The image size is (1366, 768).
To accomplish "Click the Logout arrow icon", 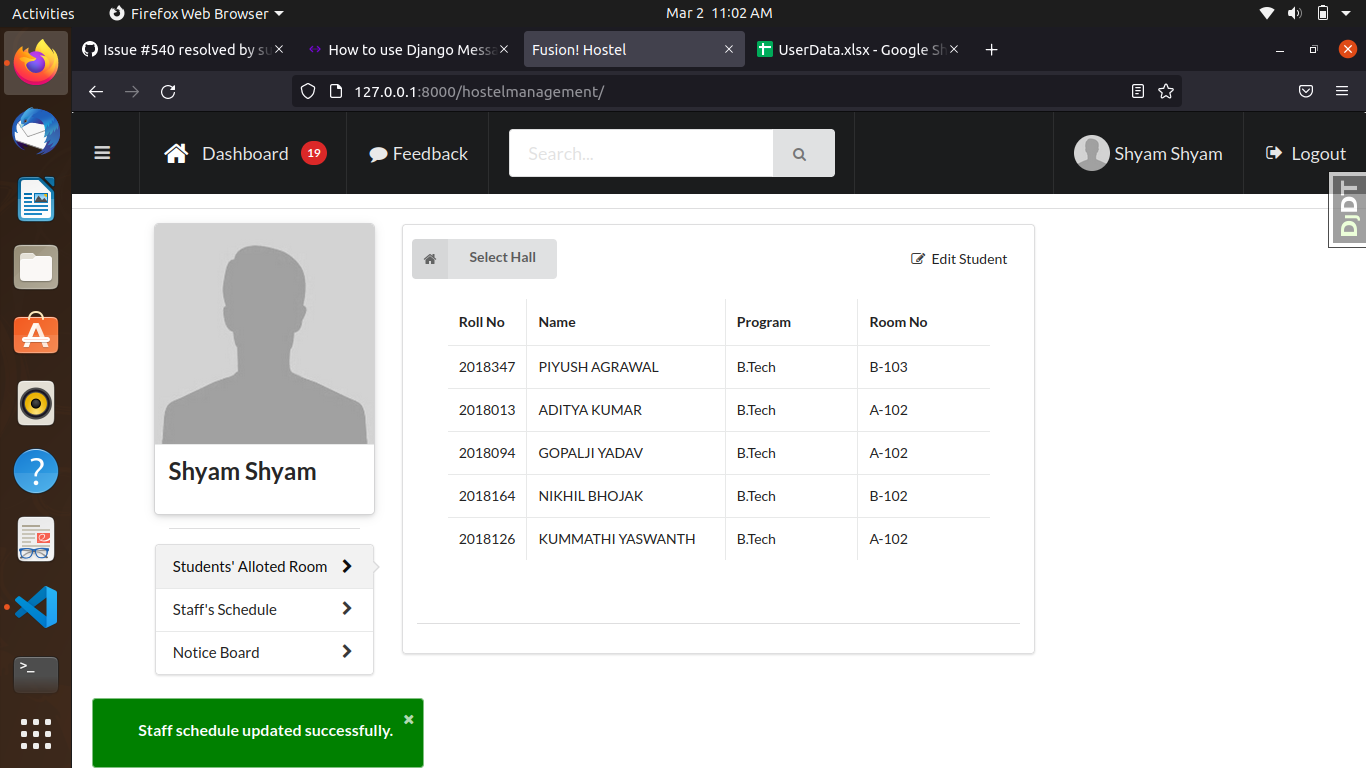I will click(1274, 153).
